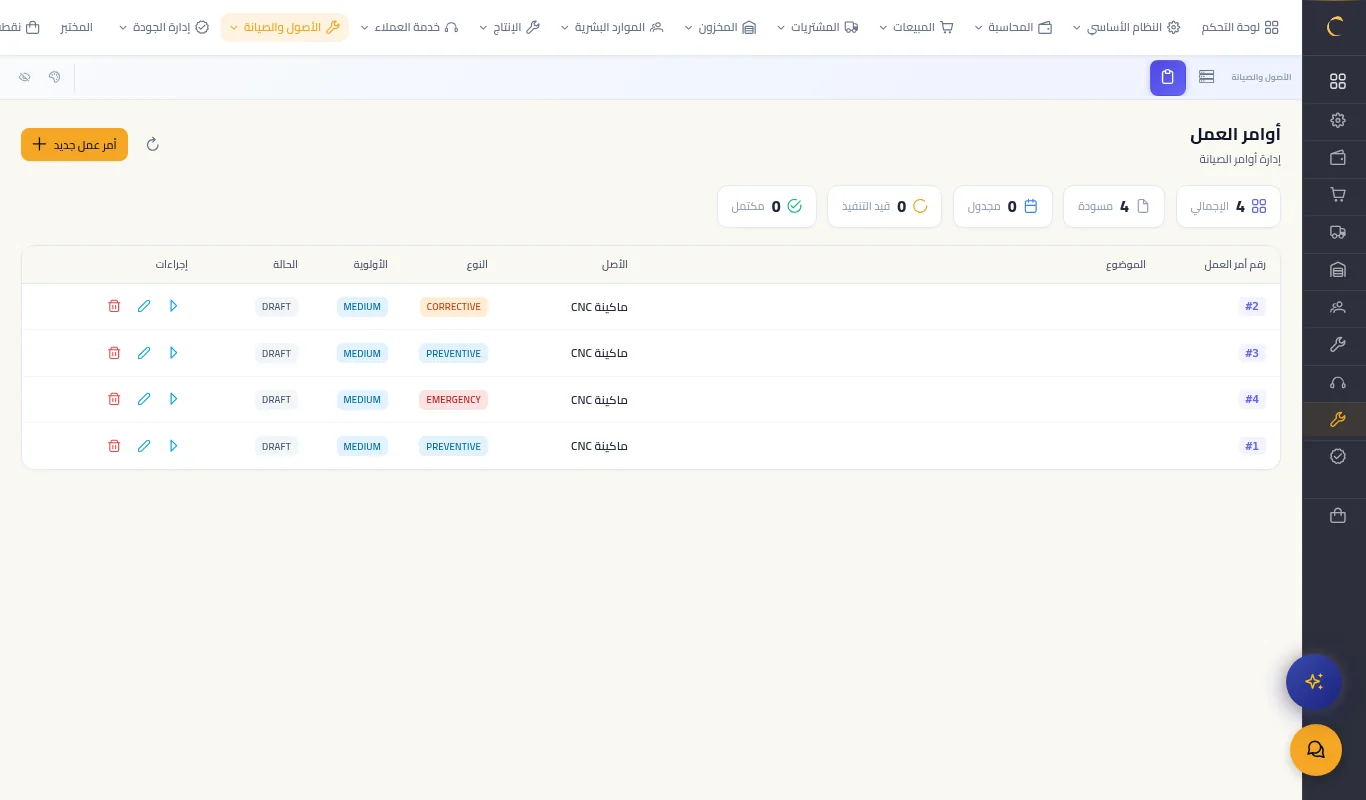Screen dimensions: 1366x800
Task: Open the الإنتاج top menu
Action: (x=510, y=27)
